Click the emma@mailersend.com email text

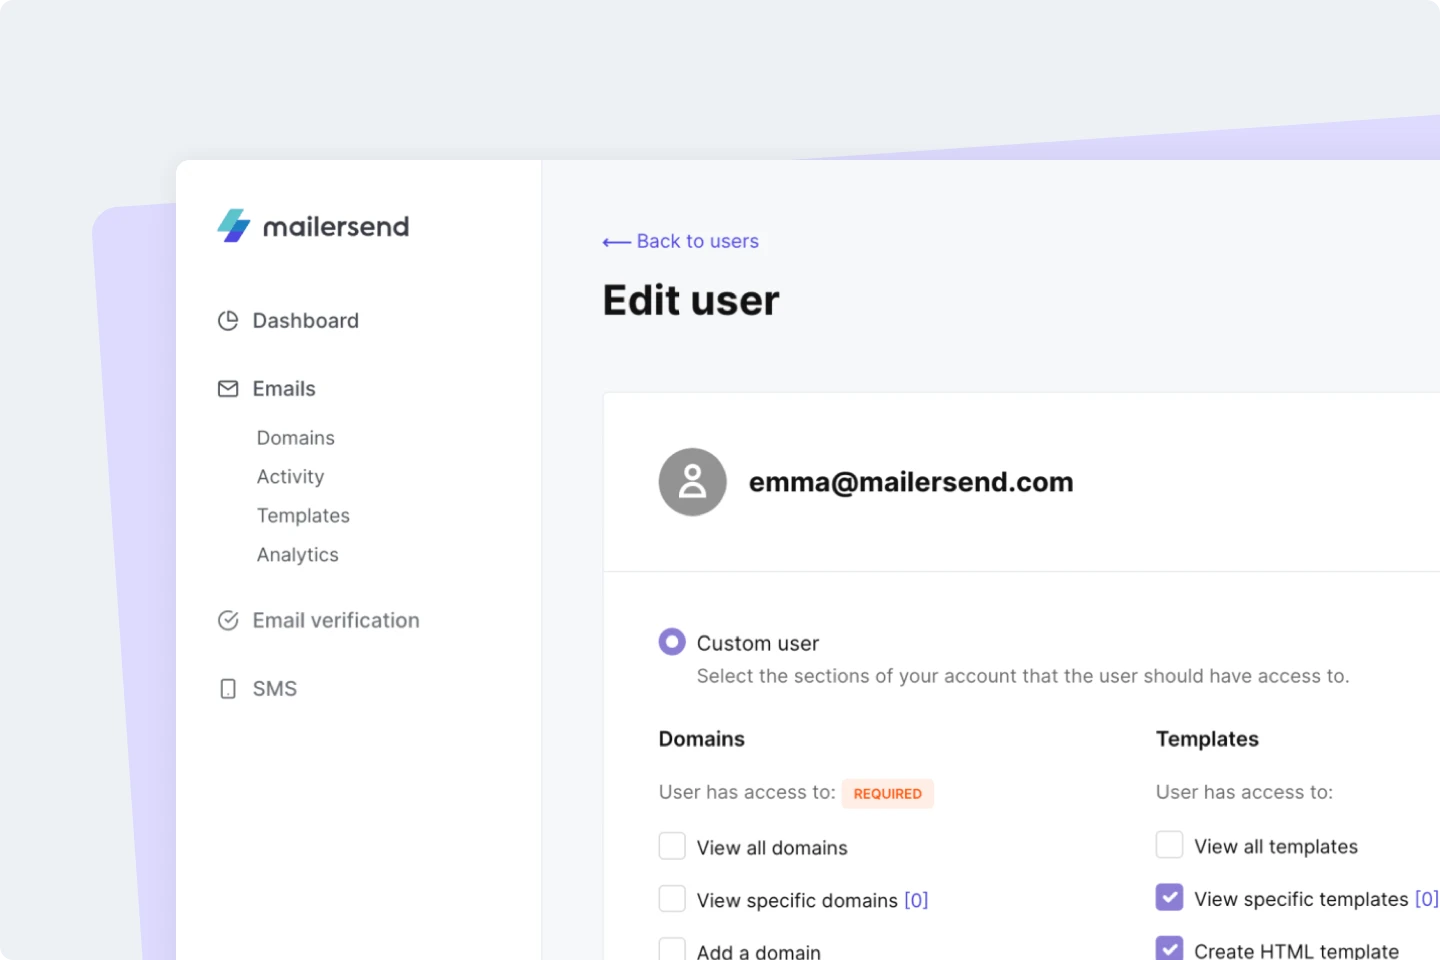click(911, 482)
